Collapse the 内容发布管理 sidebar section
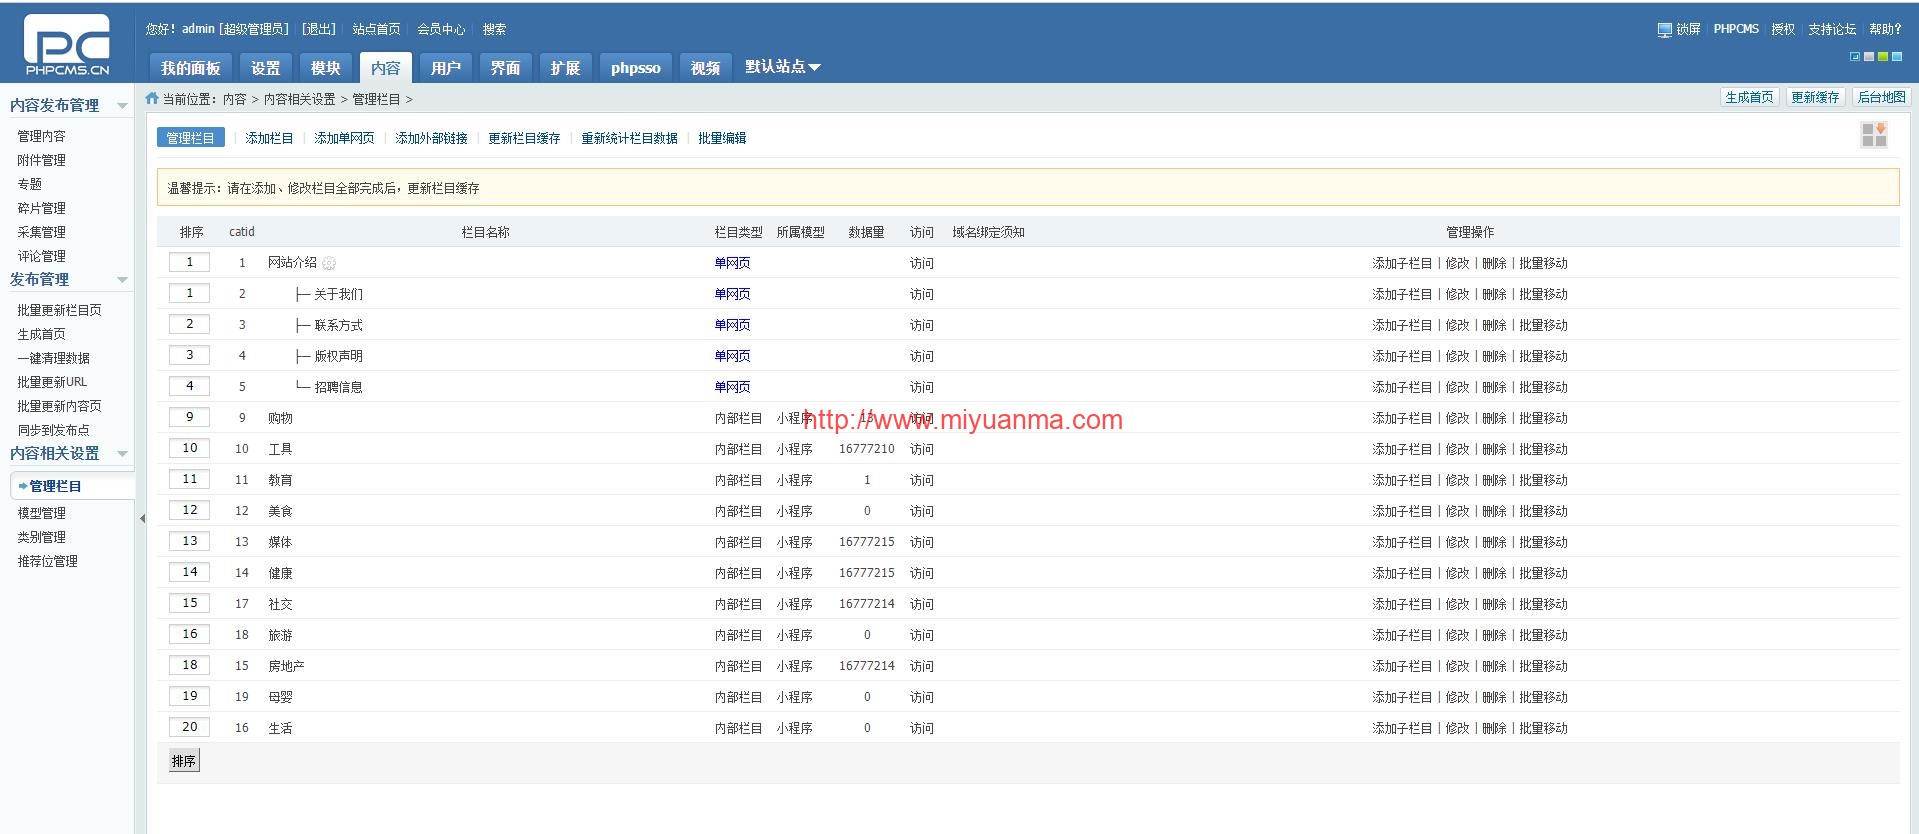This screenshot has width=1919, height=834. (x=122, y=106)
